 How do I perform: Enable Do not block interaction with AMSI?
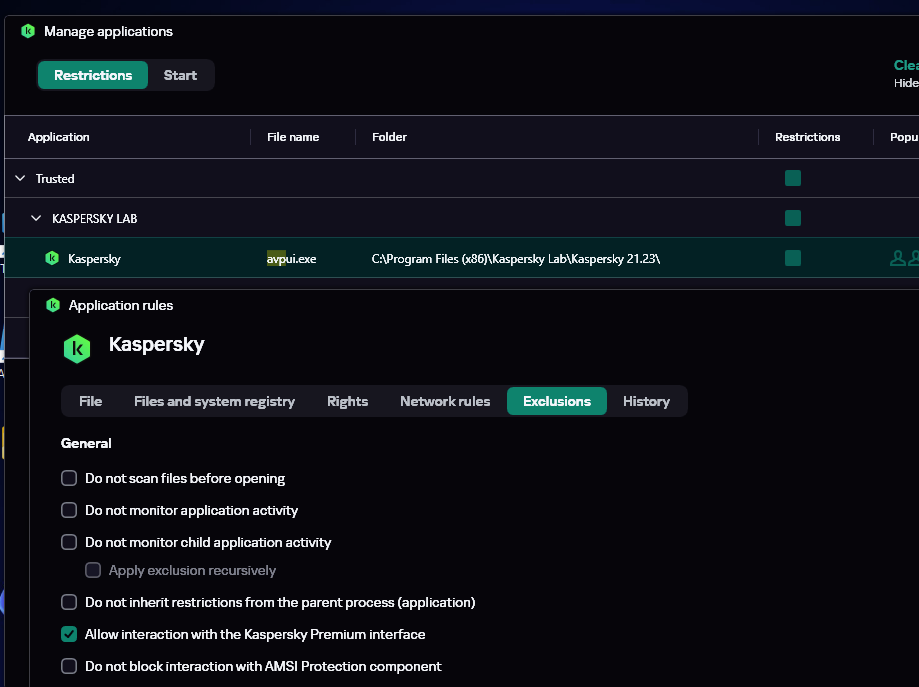(69, 667)
